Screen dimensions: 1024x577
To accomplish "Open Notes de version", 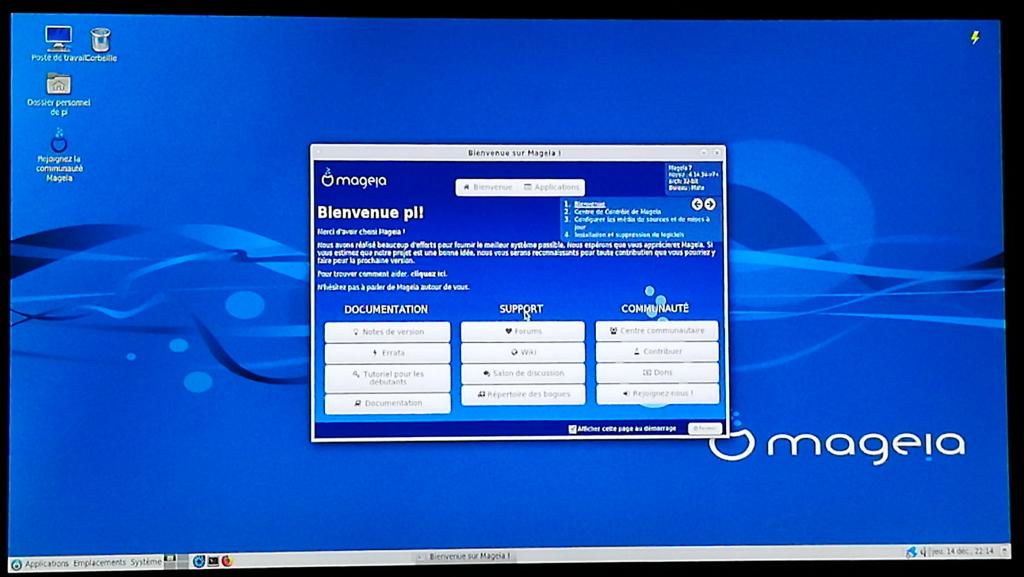I will tap(387, 332).
